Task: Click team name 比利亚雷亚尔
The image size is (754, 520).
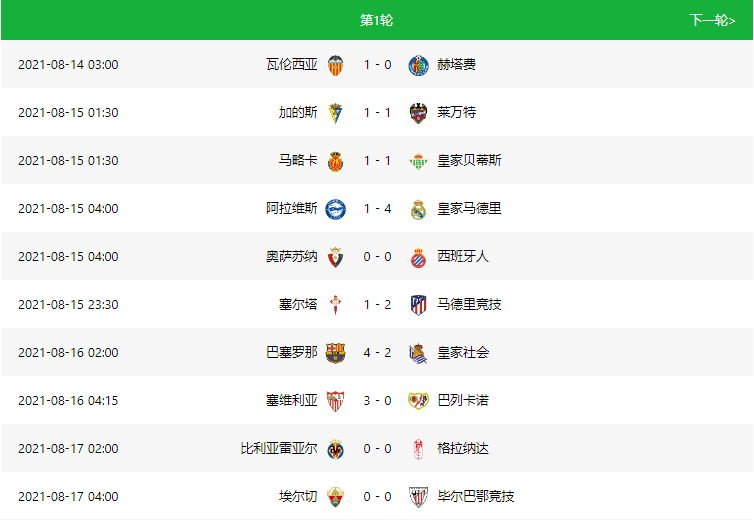Action: pos(278,448)
